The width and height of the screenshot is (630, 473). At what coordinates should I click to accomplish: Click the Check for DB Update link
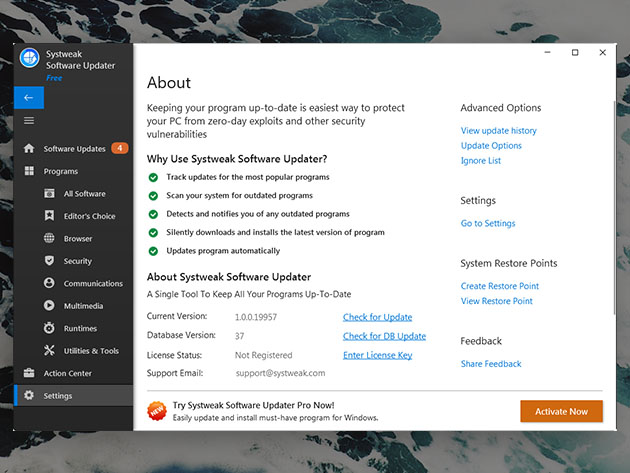tap(384, 336)
